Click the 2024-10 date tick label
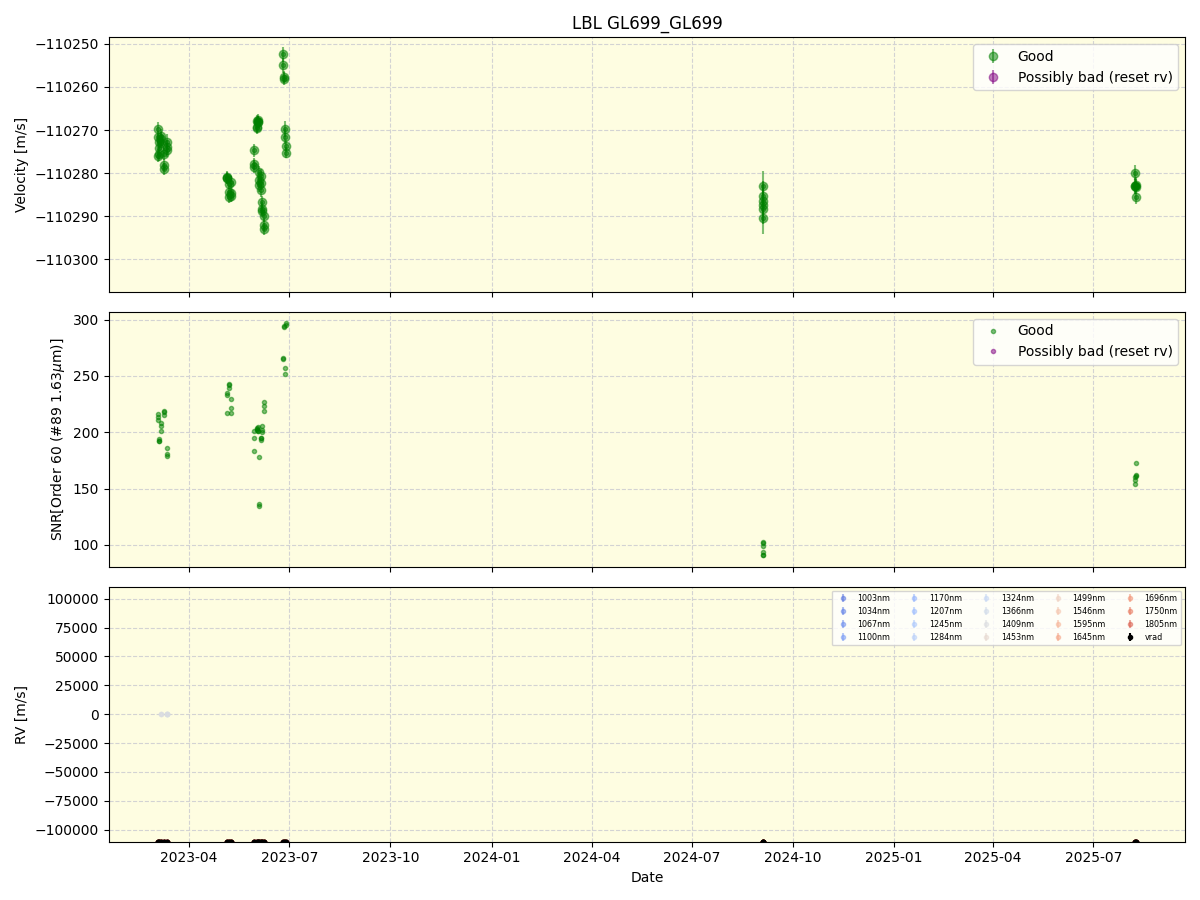This screenshot has height=900, width=1200. (793, 857)
